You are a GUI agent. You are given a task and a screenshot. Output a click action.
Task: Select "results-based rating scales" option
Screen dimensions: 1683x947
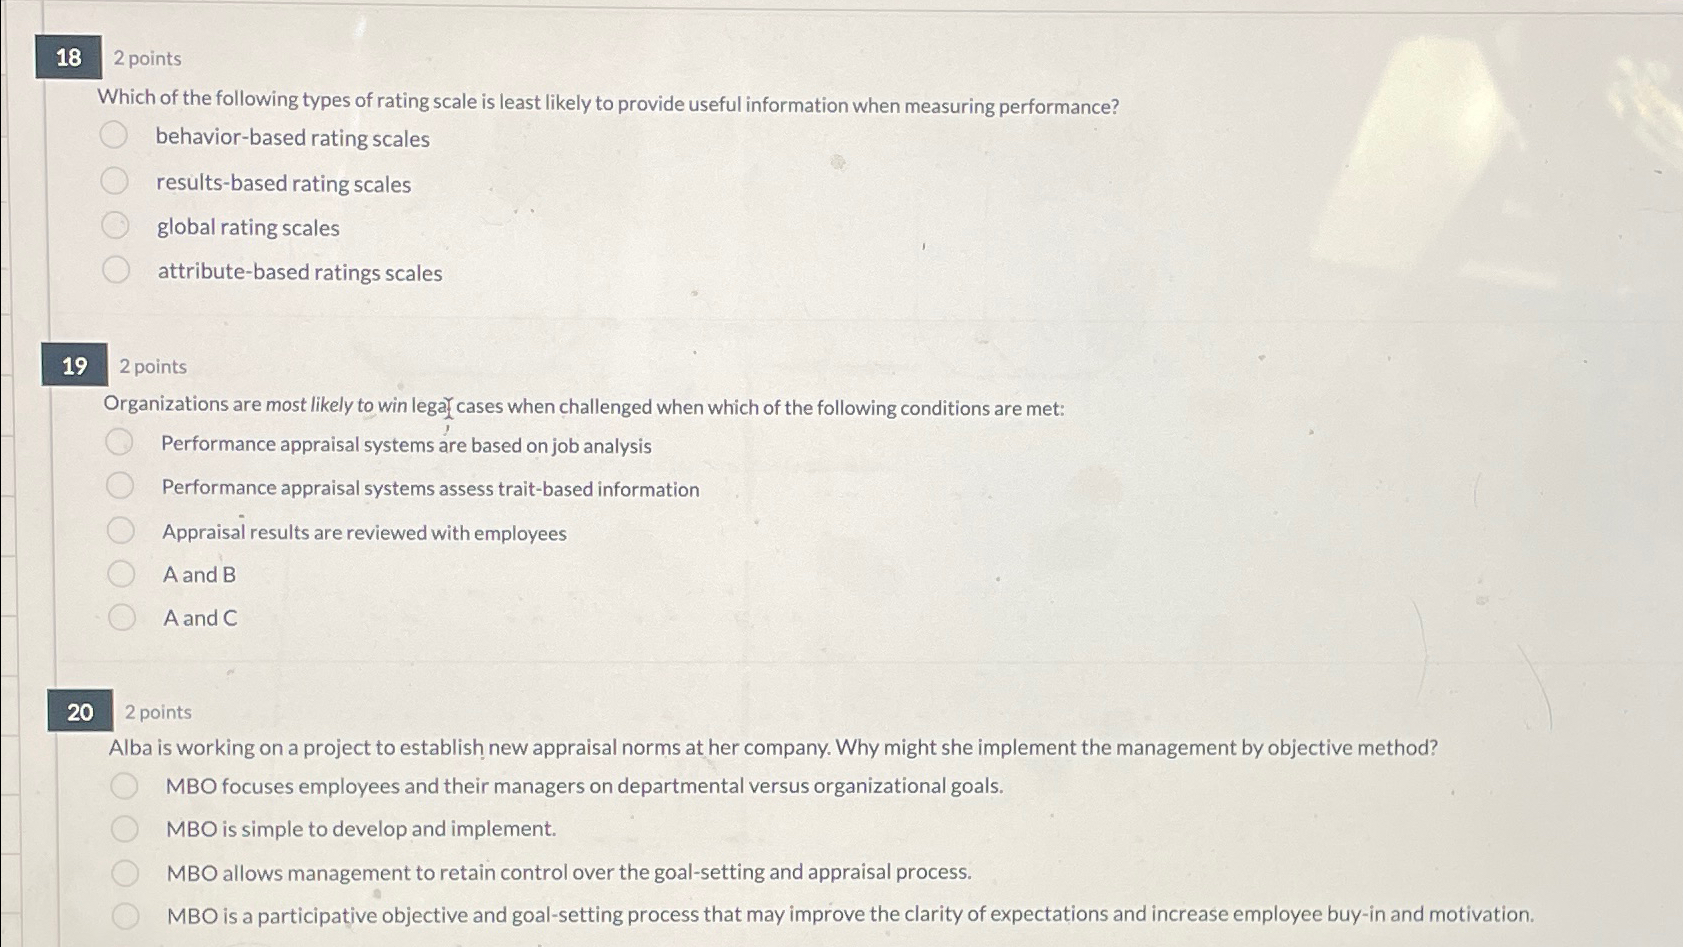click(x=115, y=180)
